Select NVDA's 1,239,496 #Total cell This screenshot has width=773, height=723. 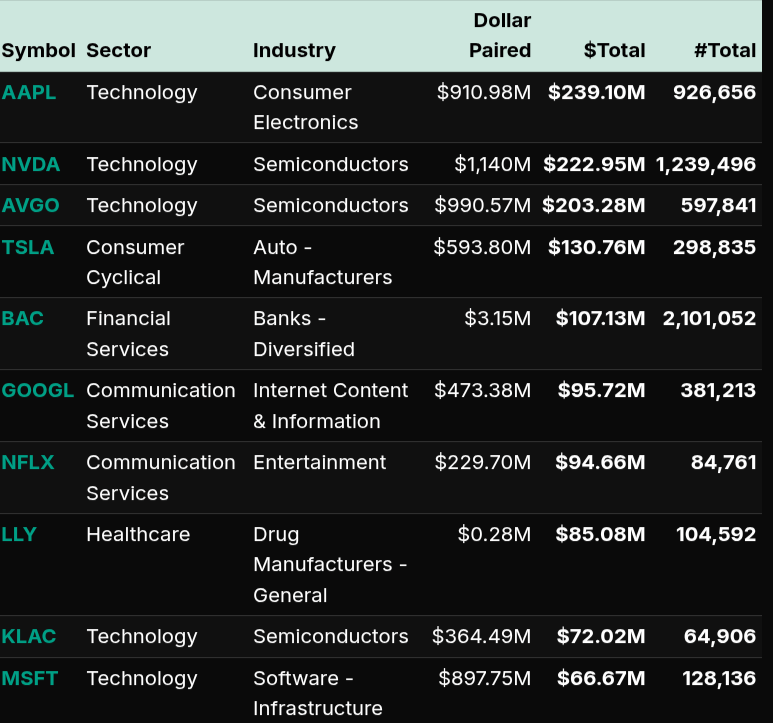pyautogui.click(x=706, y=164)
